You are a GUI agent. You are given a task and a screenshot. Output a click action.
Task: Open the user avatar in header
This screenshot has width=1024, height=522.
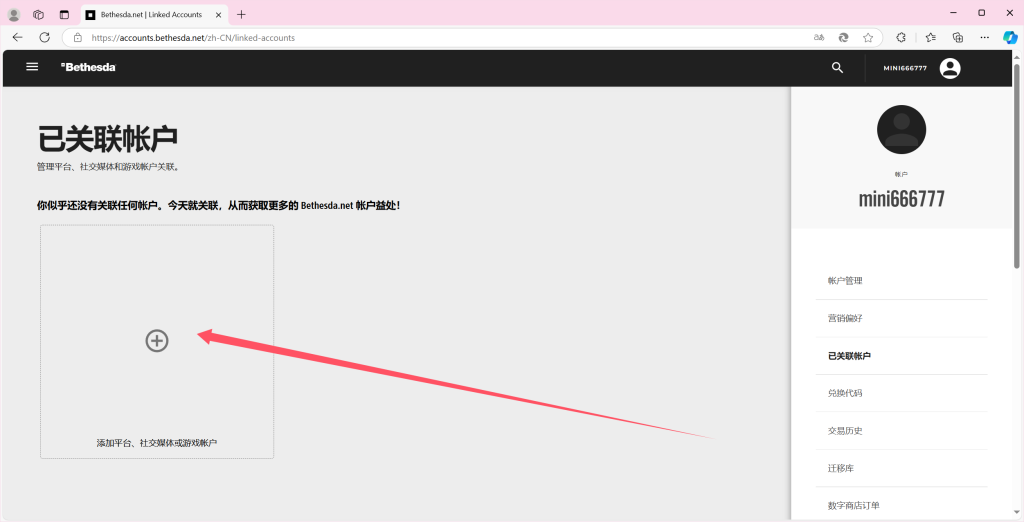[950, 68]
